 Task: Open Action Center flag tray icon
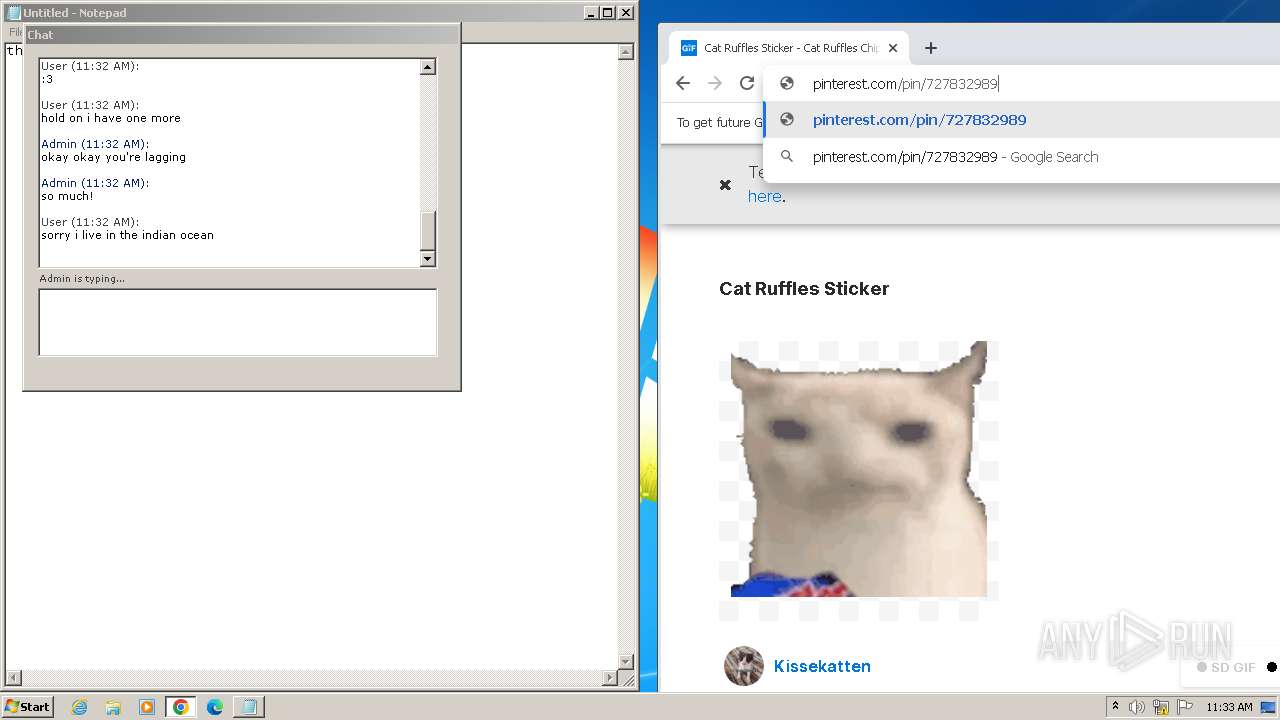[1185, 707]
